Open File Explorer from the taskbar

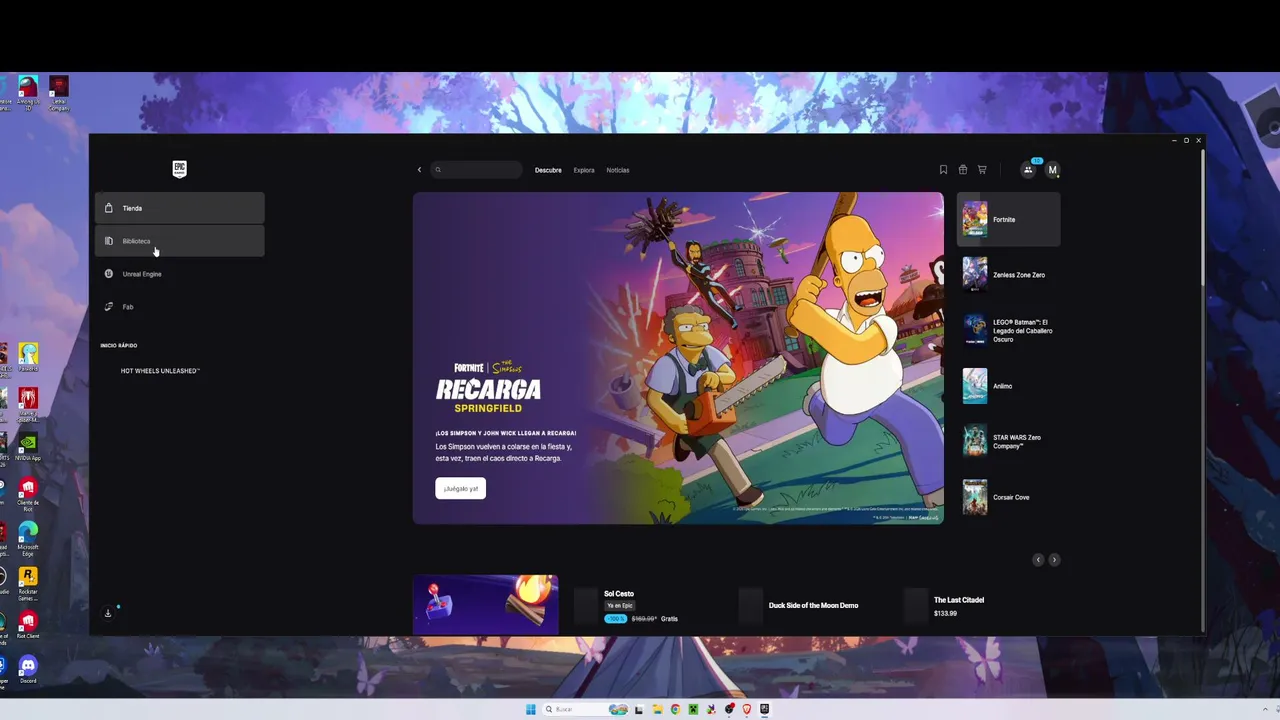point(657,709)
